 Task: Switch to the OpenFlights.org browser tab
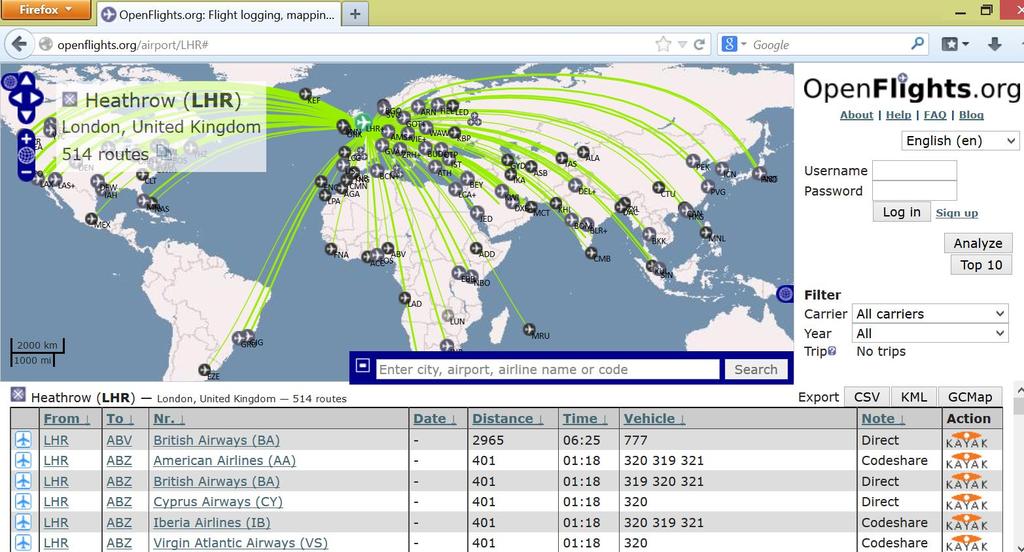(x=219, y=14)
